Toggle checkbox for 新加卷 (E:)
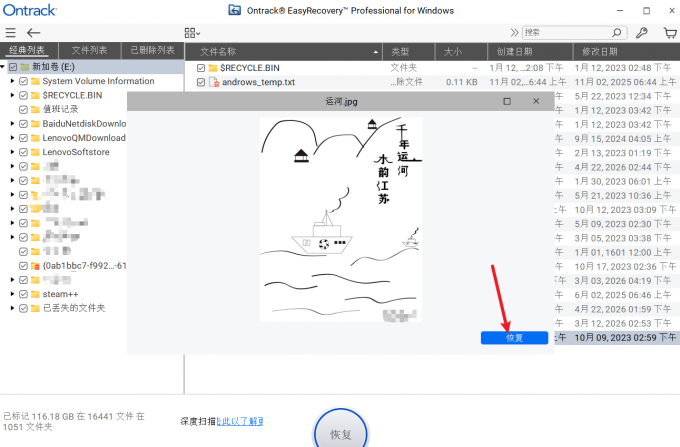 click(x=13, y=67)
